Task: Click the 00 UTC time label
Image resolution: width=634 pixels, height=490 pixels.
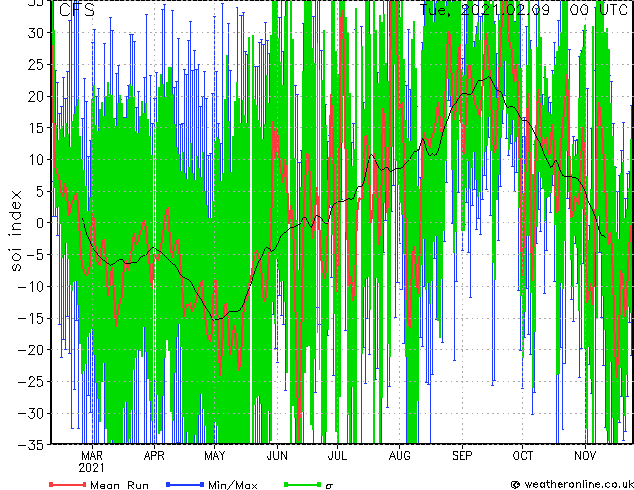Action: click(598, 9)
